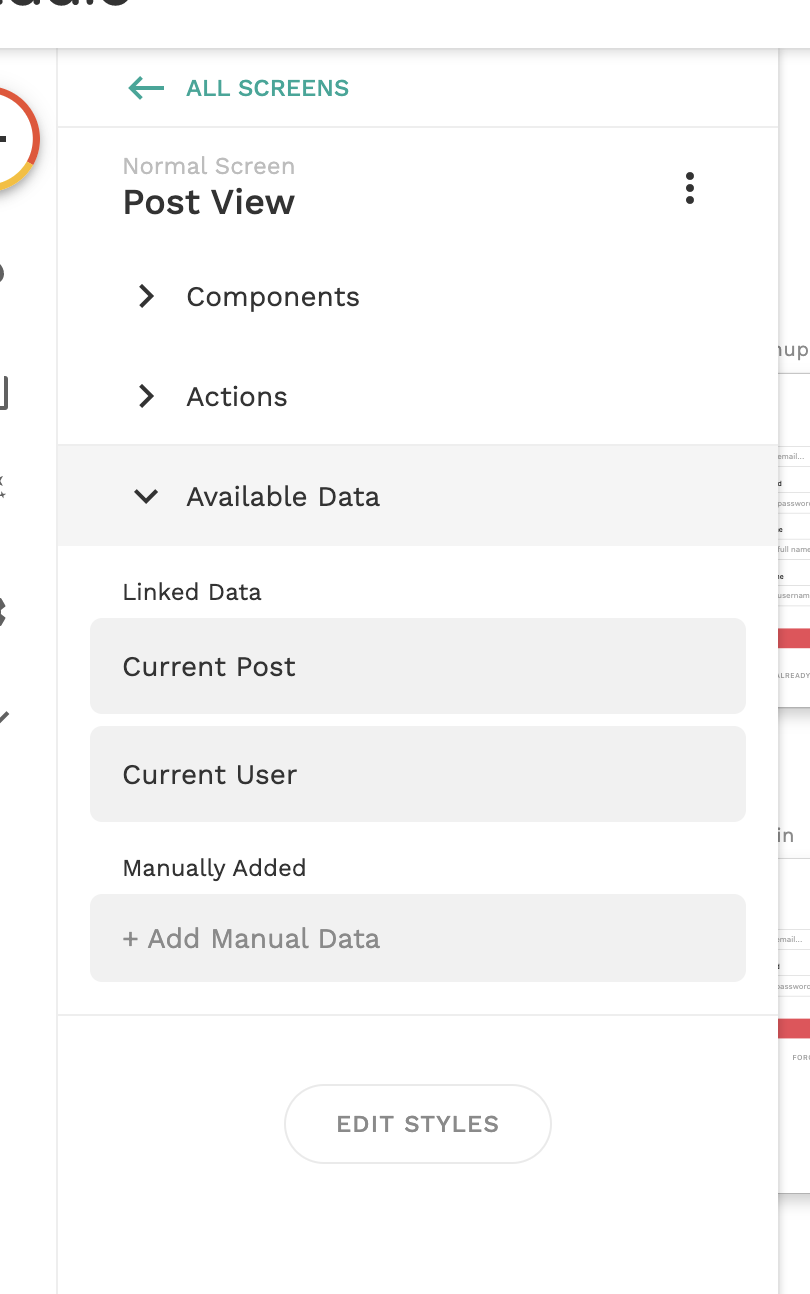
Task: Open the Screens icon in left sidebar
Action: click(x=3, y=393)
